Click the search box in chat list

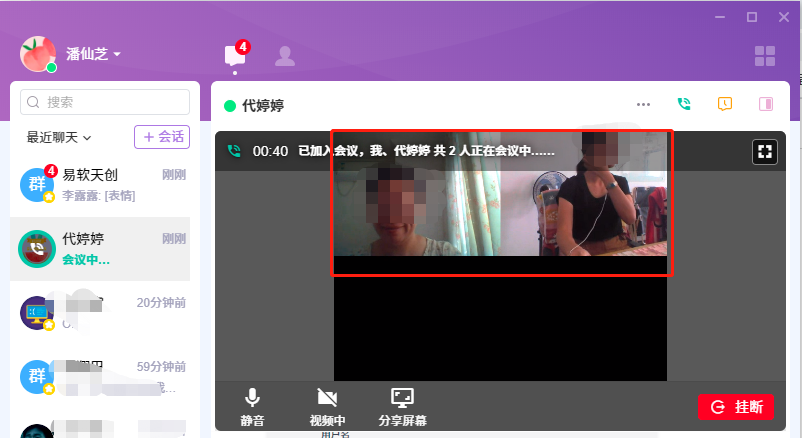pos(105,102)
